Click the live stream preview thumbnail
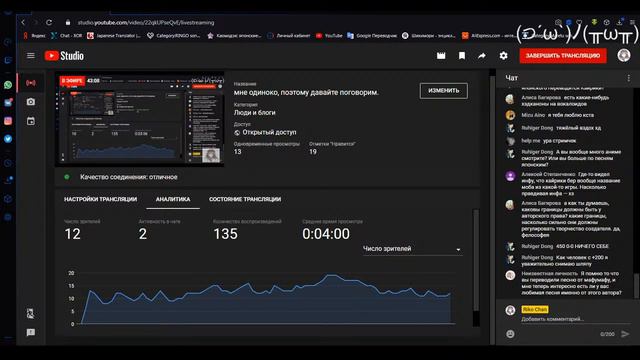Screen dimensions: 640x360 (x=140, y=119)
